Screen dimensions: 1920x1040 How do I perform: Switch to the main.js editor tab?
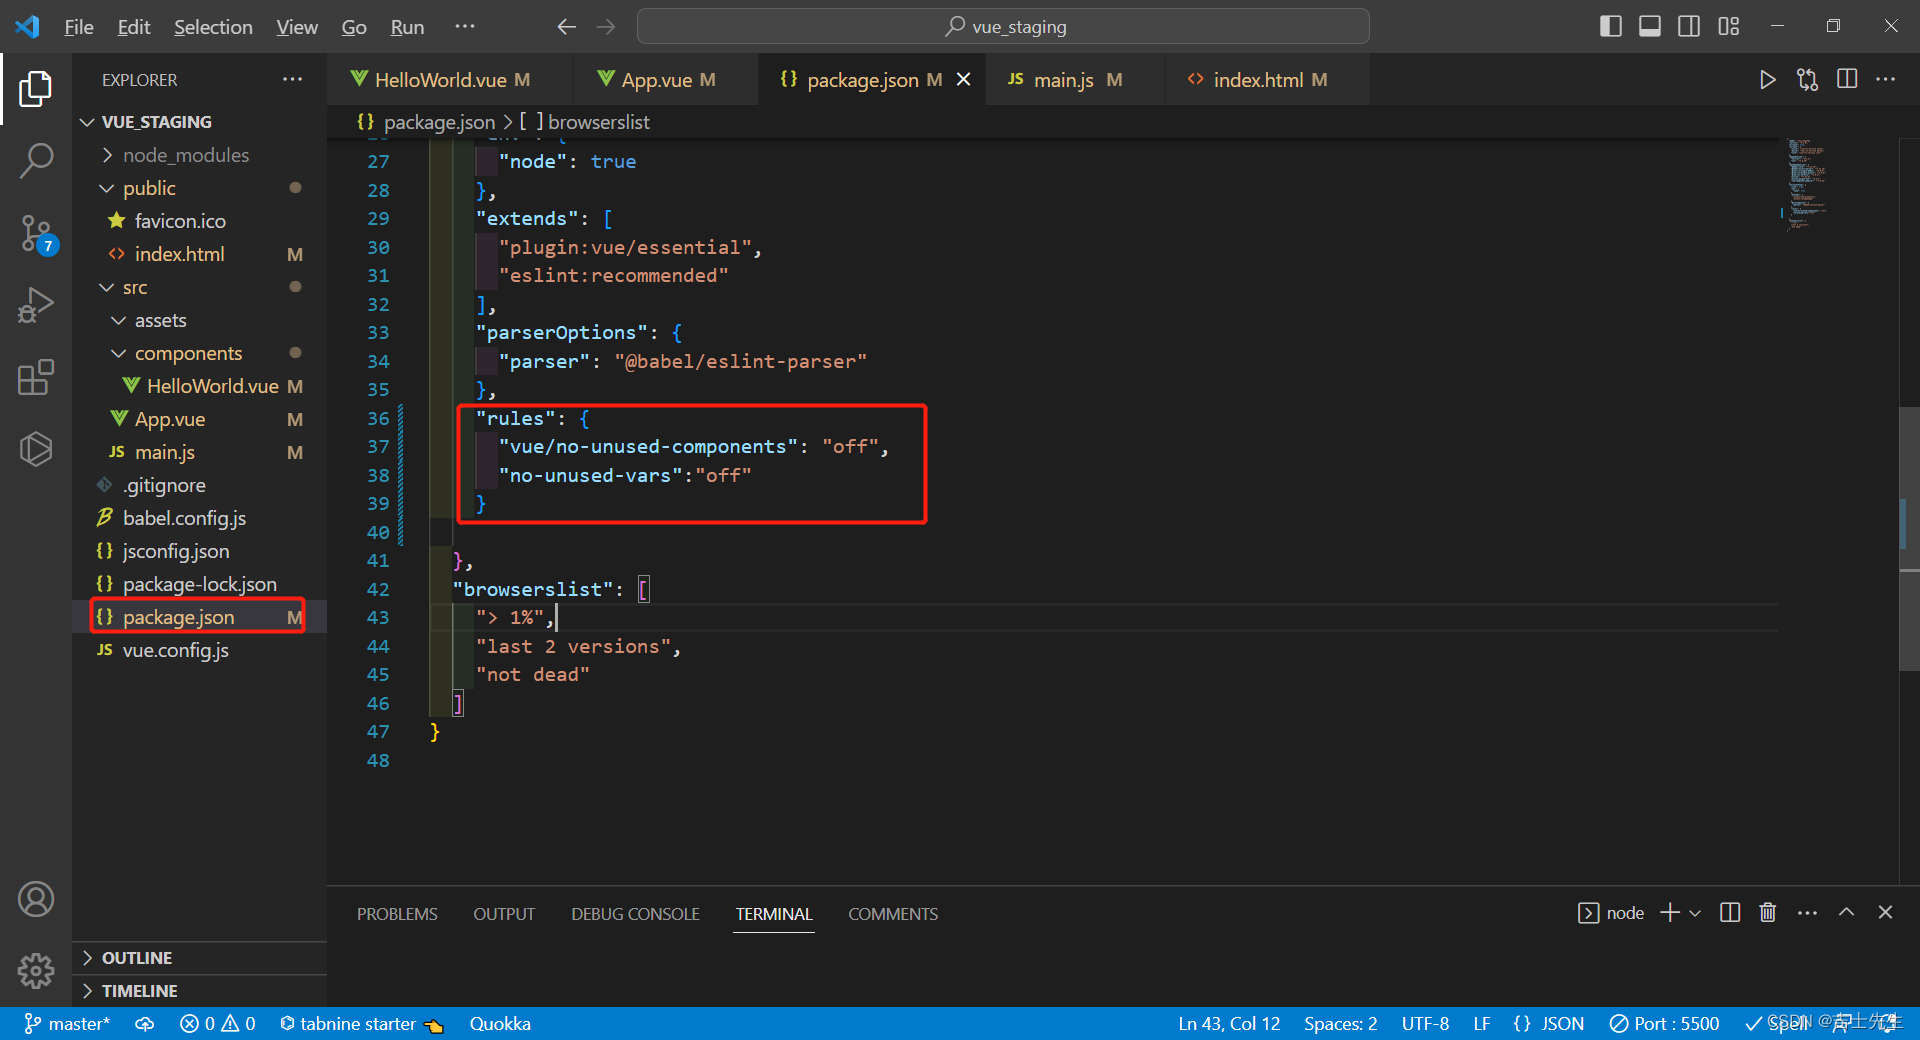(1075, 80)
